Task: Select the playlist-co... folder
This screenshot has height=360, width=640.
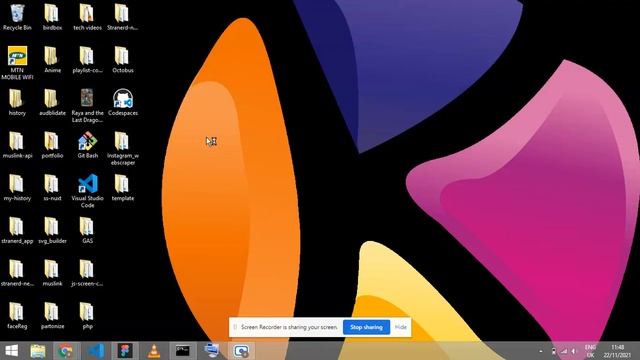Action: (87, 60)
